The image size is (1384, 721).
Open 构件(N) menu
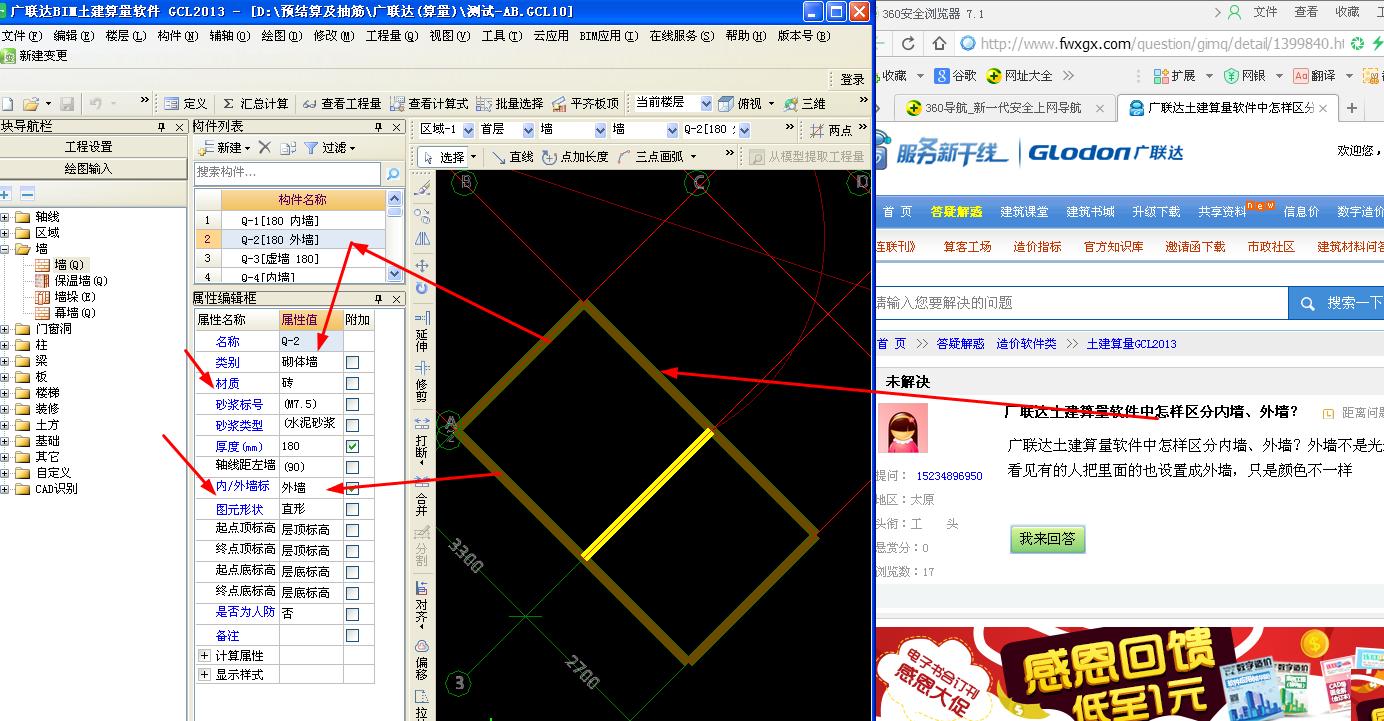[x=177, y=35]
